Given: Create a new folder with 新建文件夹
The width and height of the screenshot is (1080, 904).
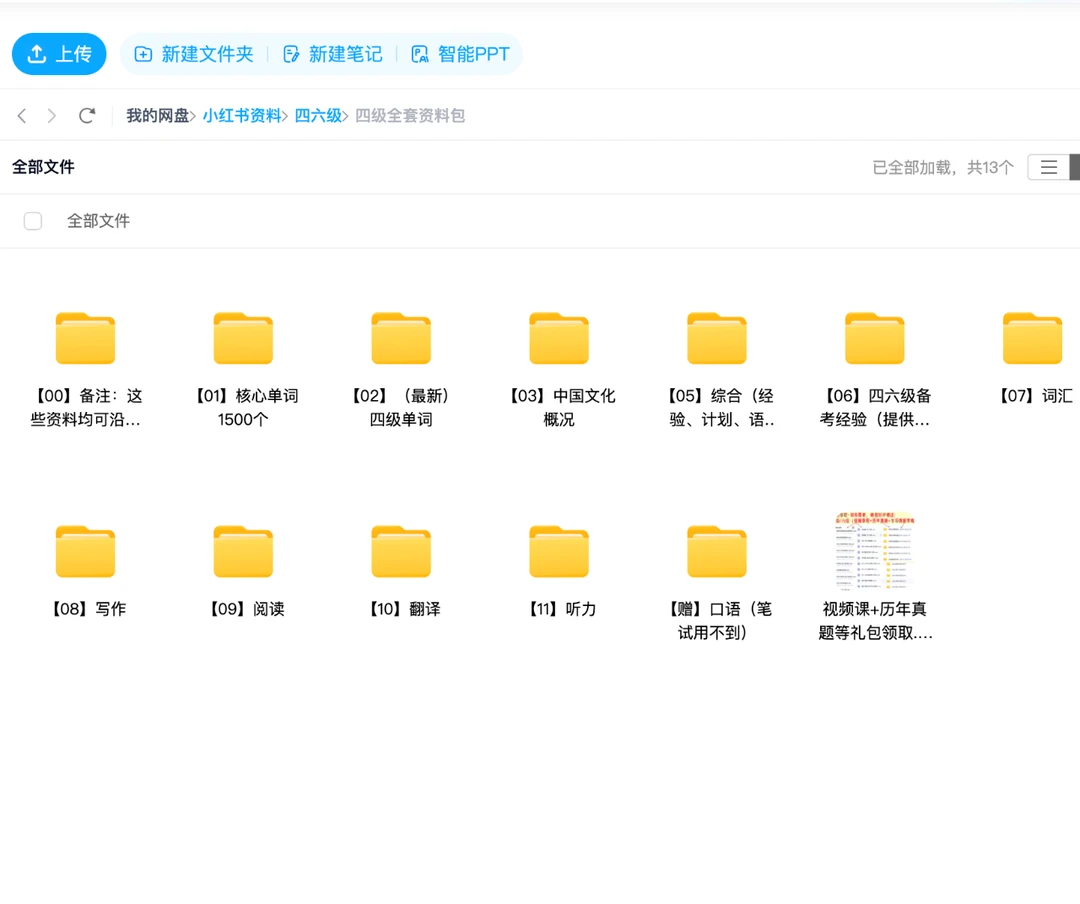Looking at the screenshot, I should pos(194,54).
